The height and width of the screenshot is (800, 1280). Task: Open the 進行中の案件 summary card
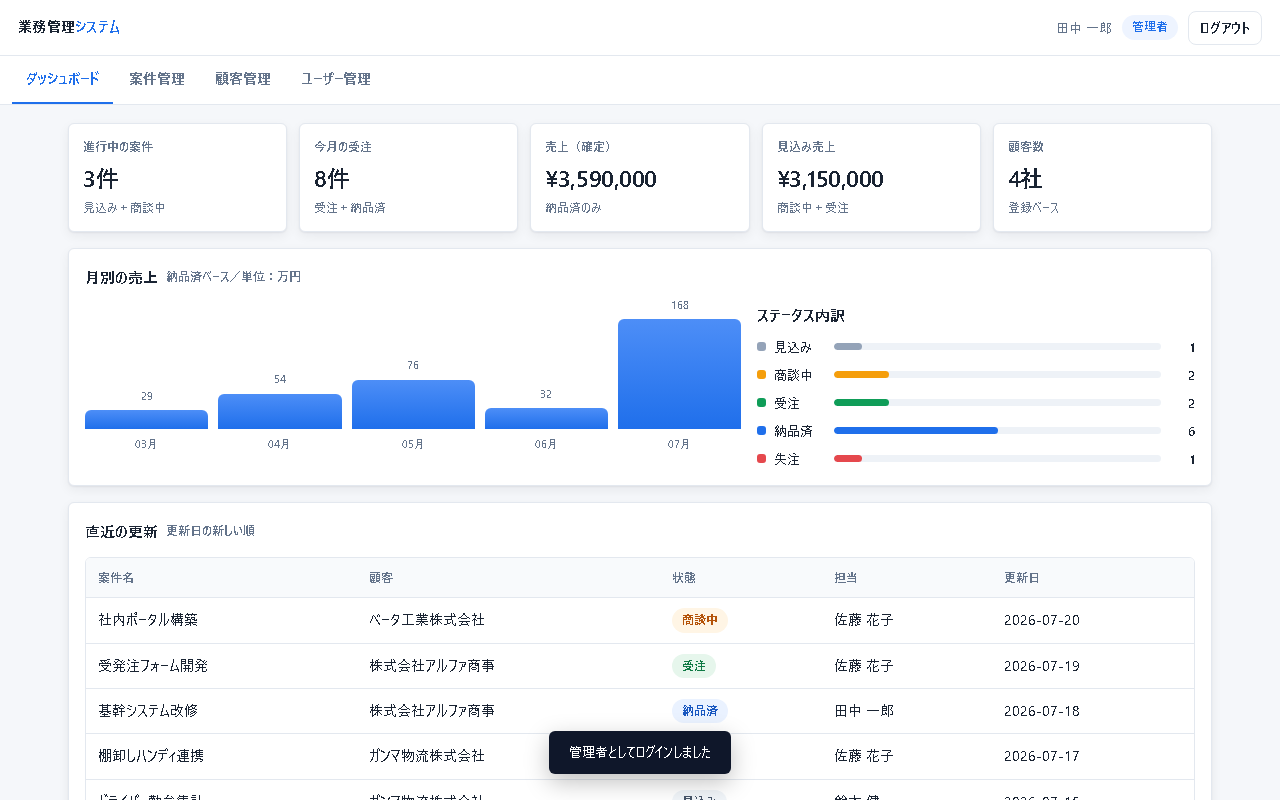click(177, 178)
